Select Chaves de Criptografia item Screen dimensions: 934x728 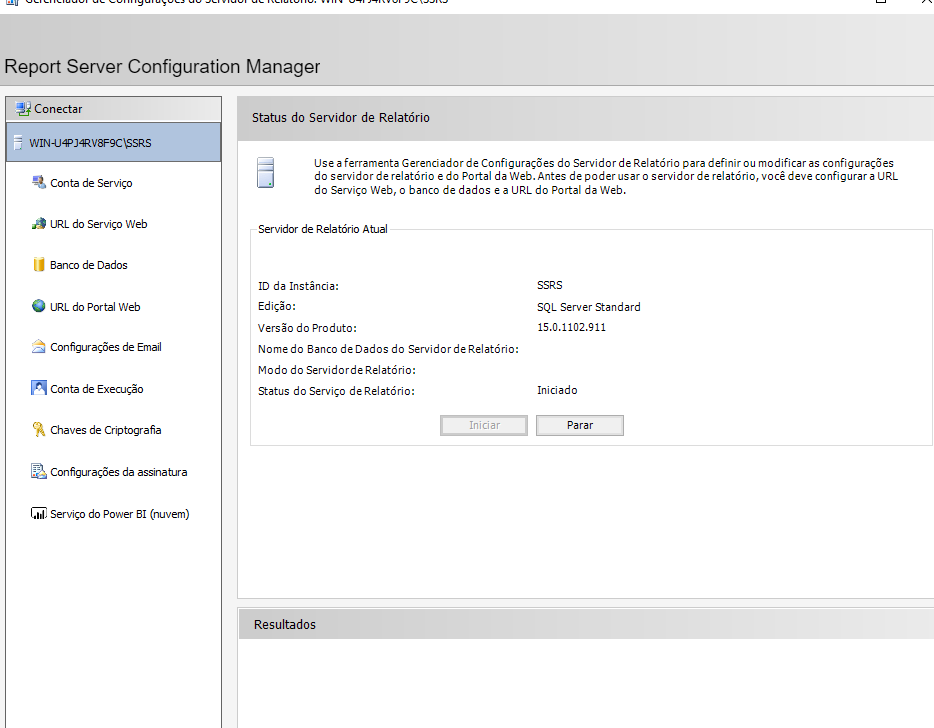[106, 430]
